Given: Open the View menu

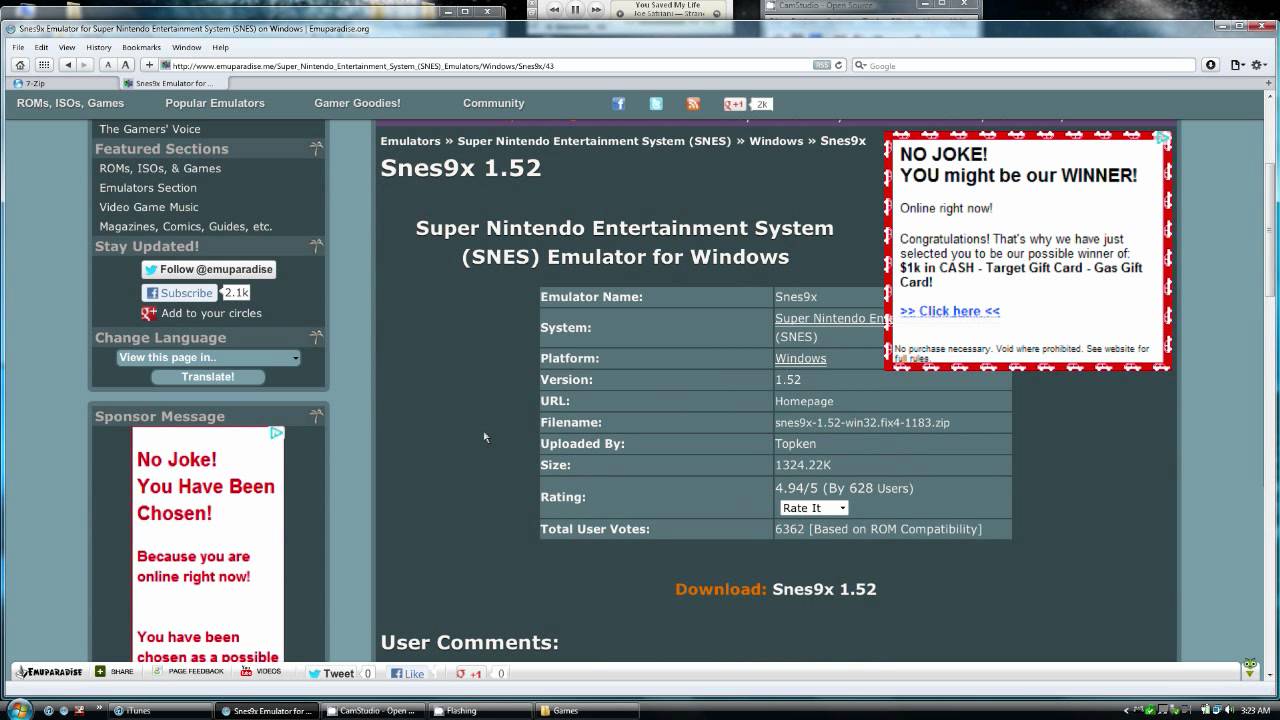Looking at the screenshot, I should coord(67,47).
